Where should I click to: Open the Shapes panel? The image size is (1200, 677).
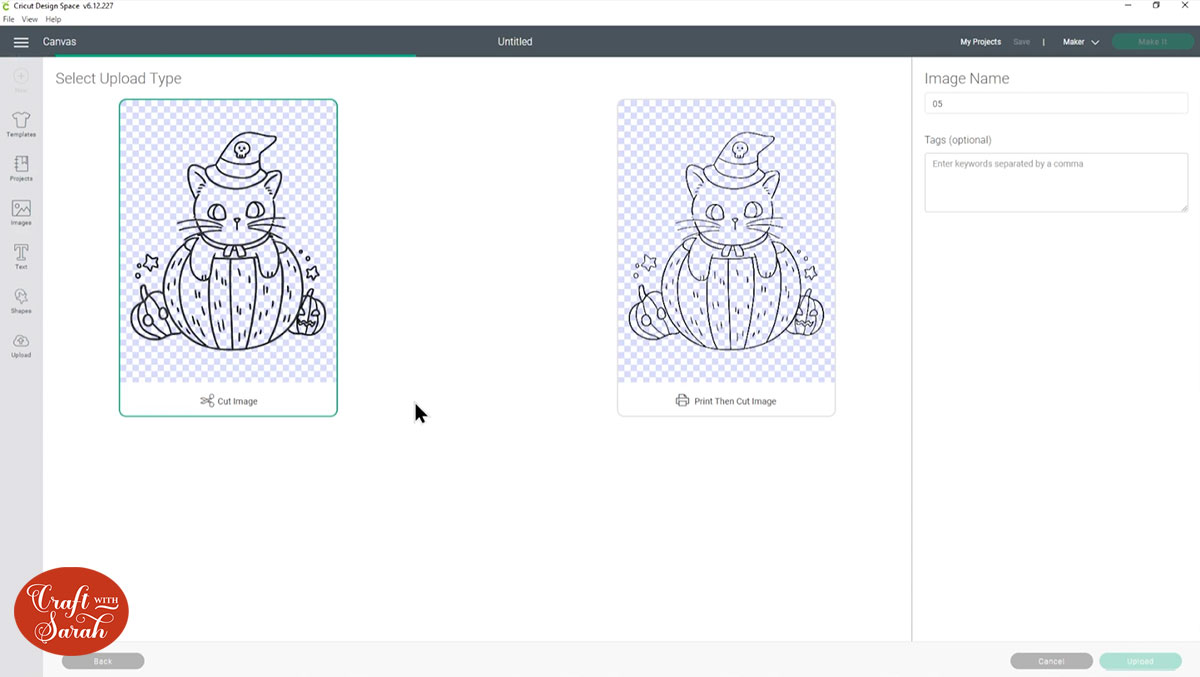point(21,300)
